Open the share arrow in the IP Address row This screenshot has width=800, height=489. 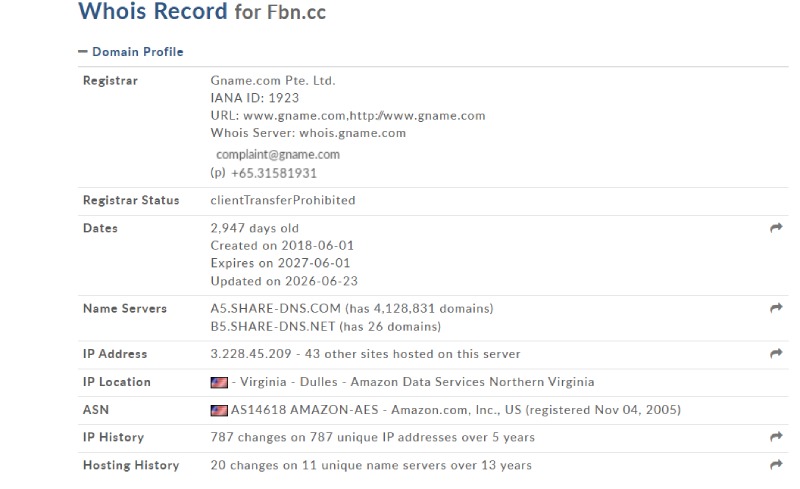point(776,353)
